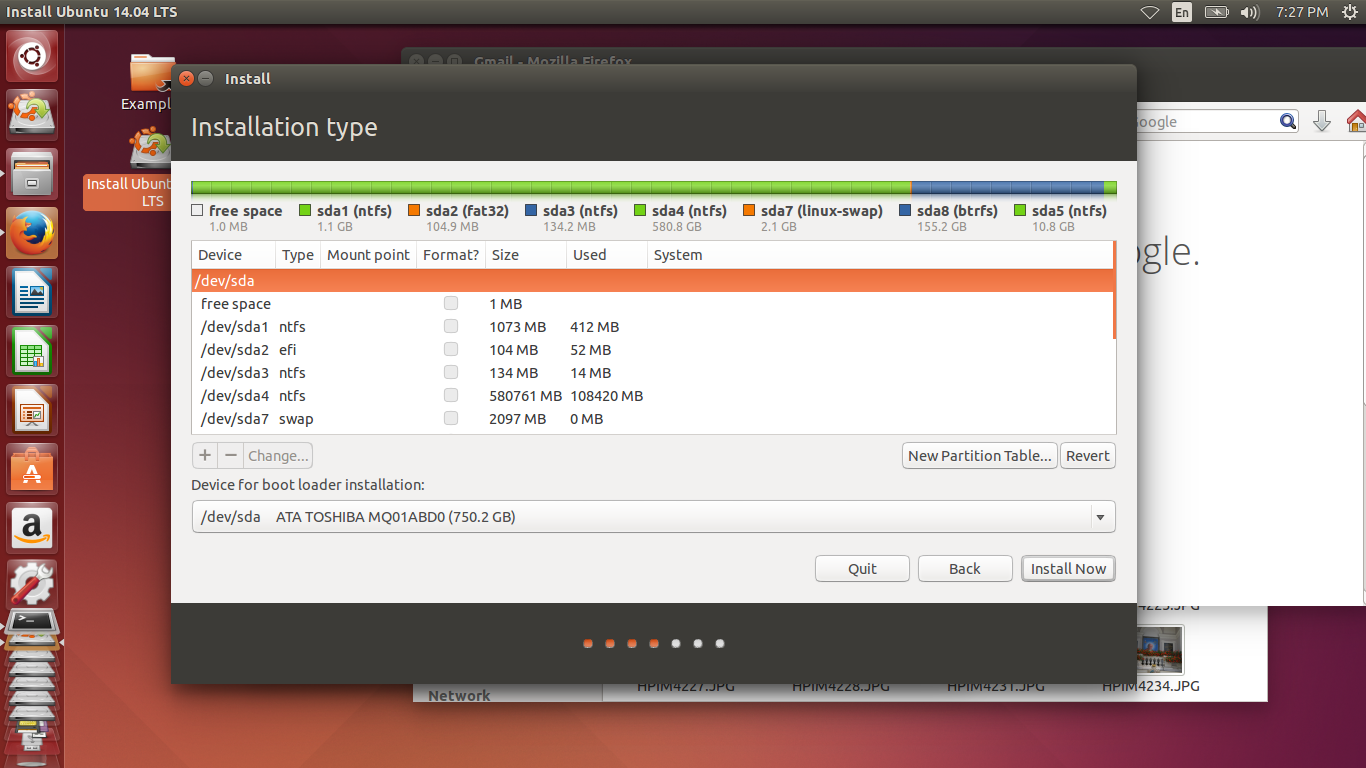This screenshot has width=1366, height=768.
Task: Click the Firefox home icon
Action: pos(1356,121)
